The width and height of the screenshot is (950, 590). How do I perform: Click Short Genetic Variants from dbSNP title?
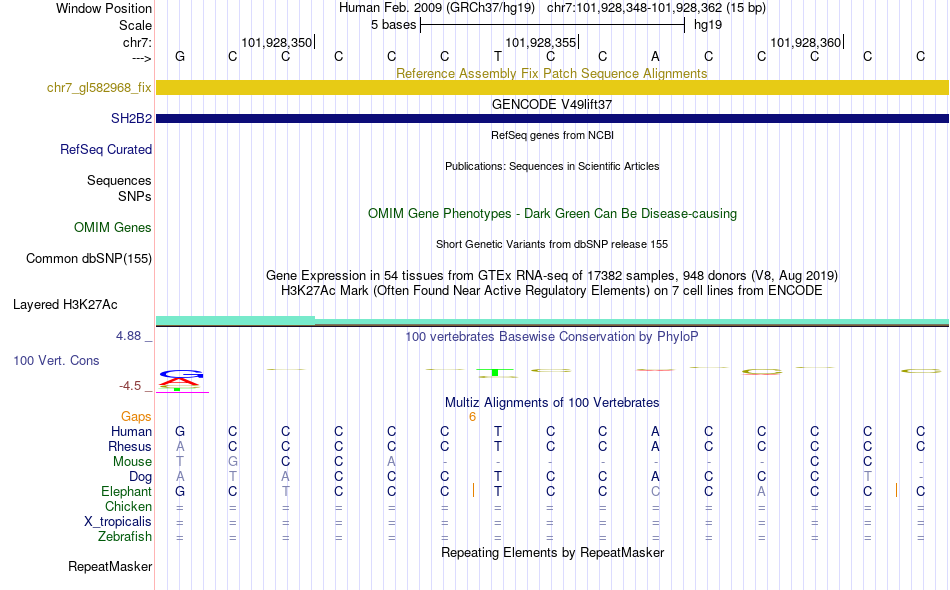(x=551, y=245)
